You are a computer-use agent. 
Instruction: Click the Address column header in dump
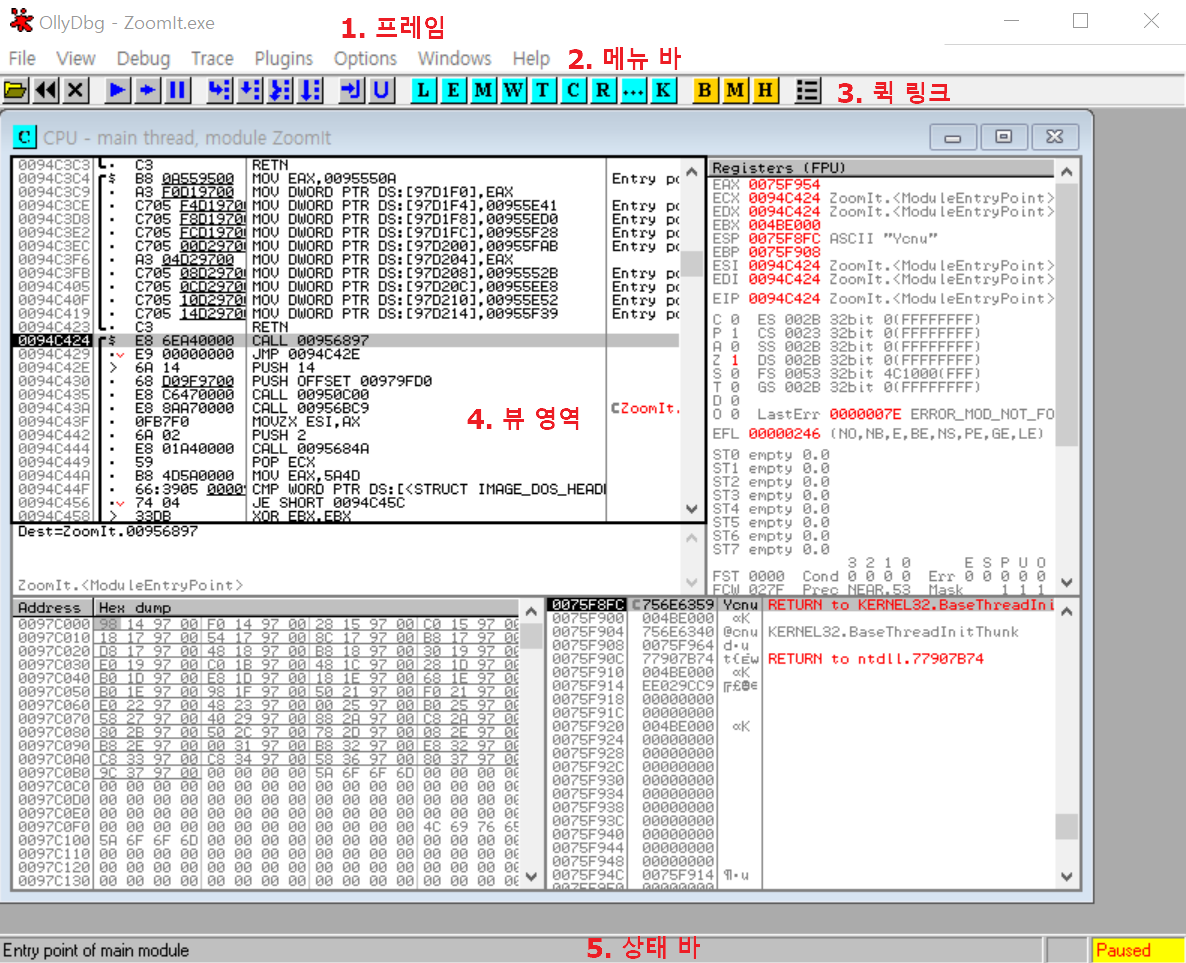[x=52, y=607]
